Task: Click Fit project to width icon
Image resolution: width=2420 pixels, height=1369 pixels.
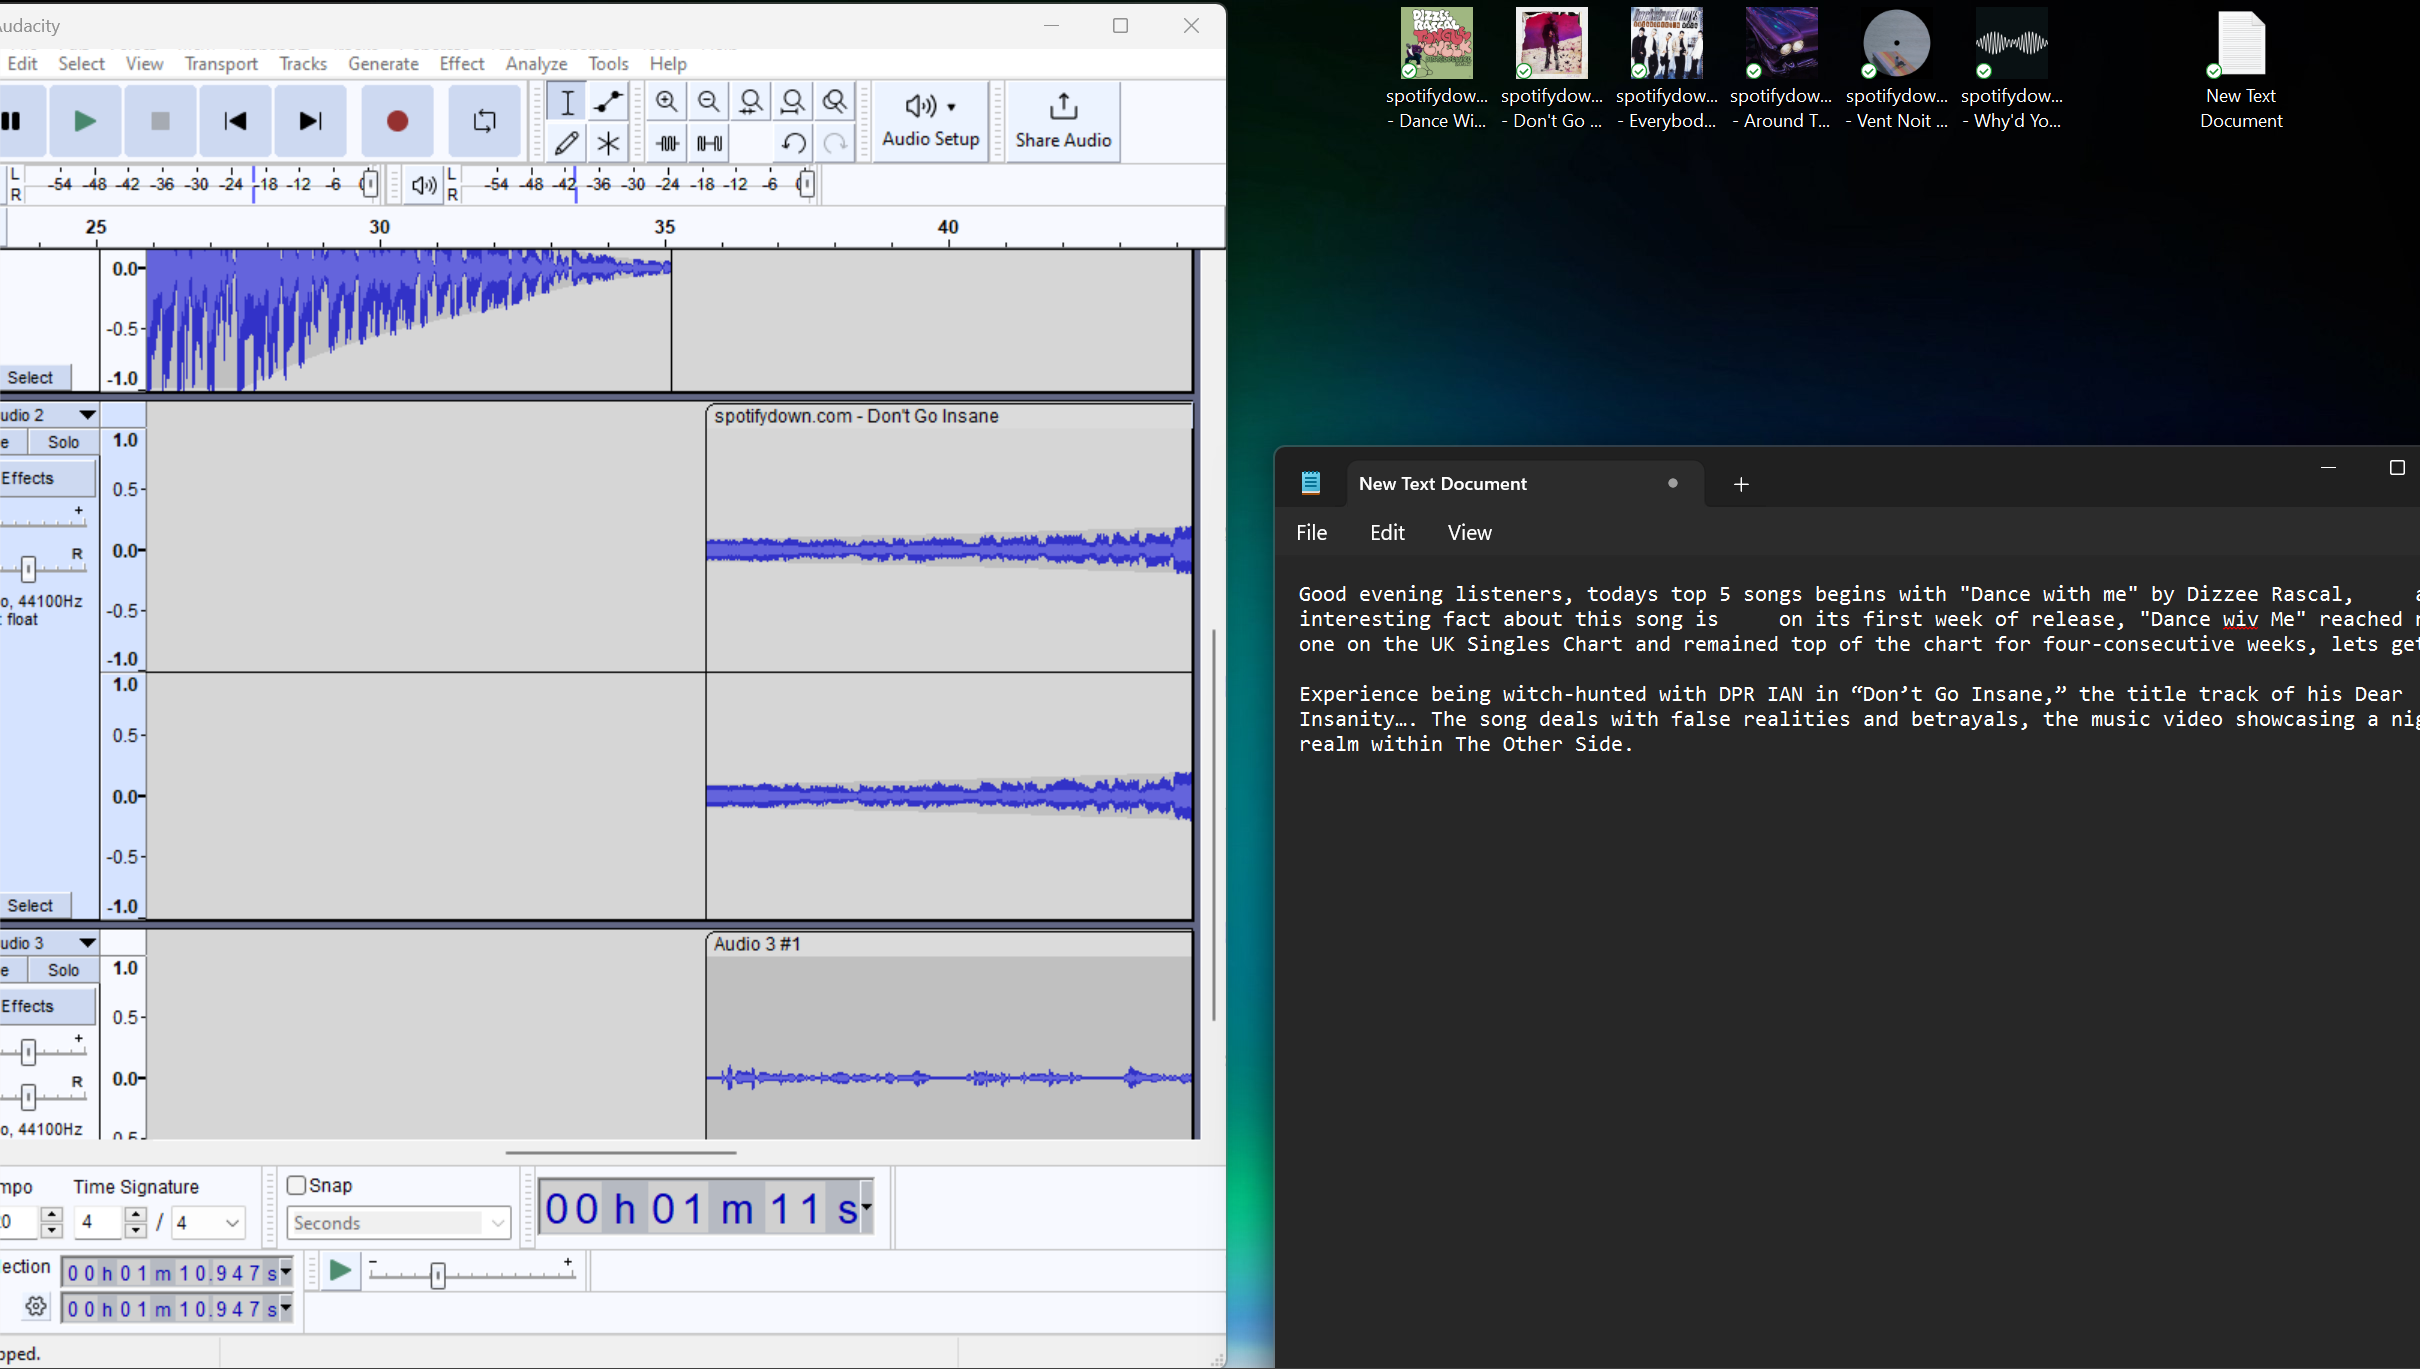Action: click(793, 102)
